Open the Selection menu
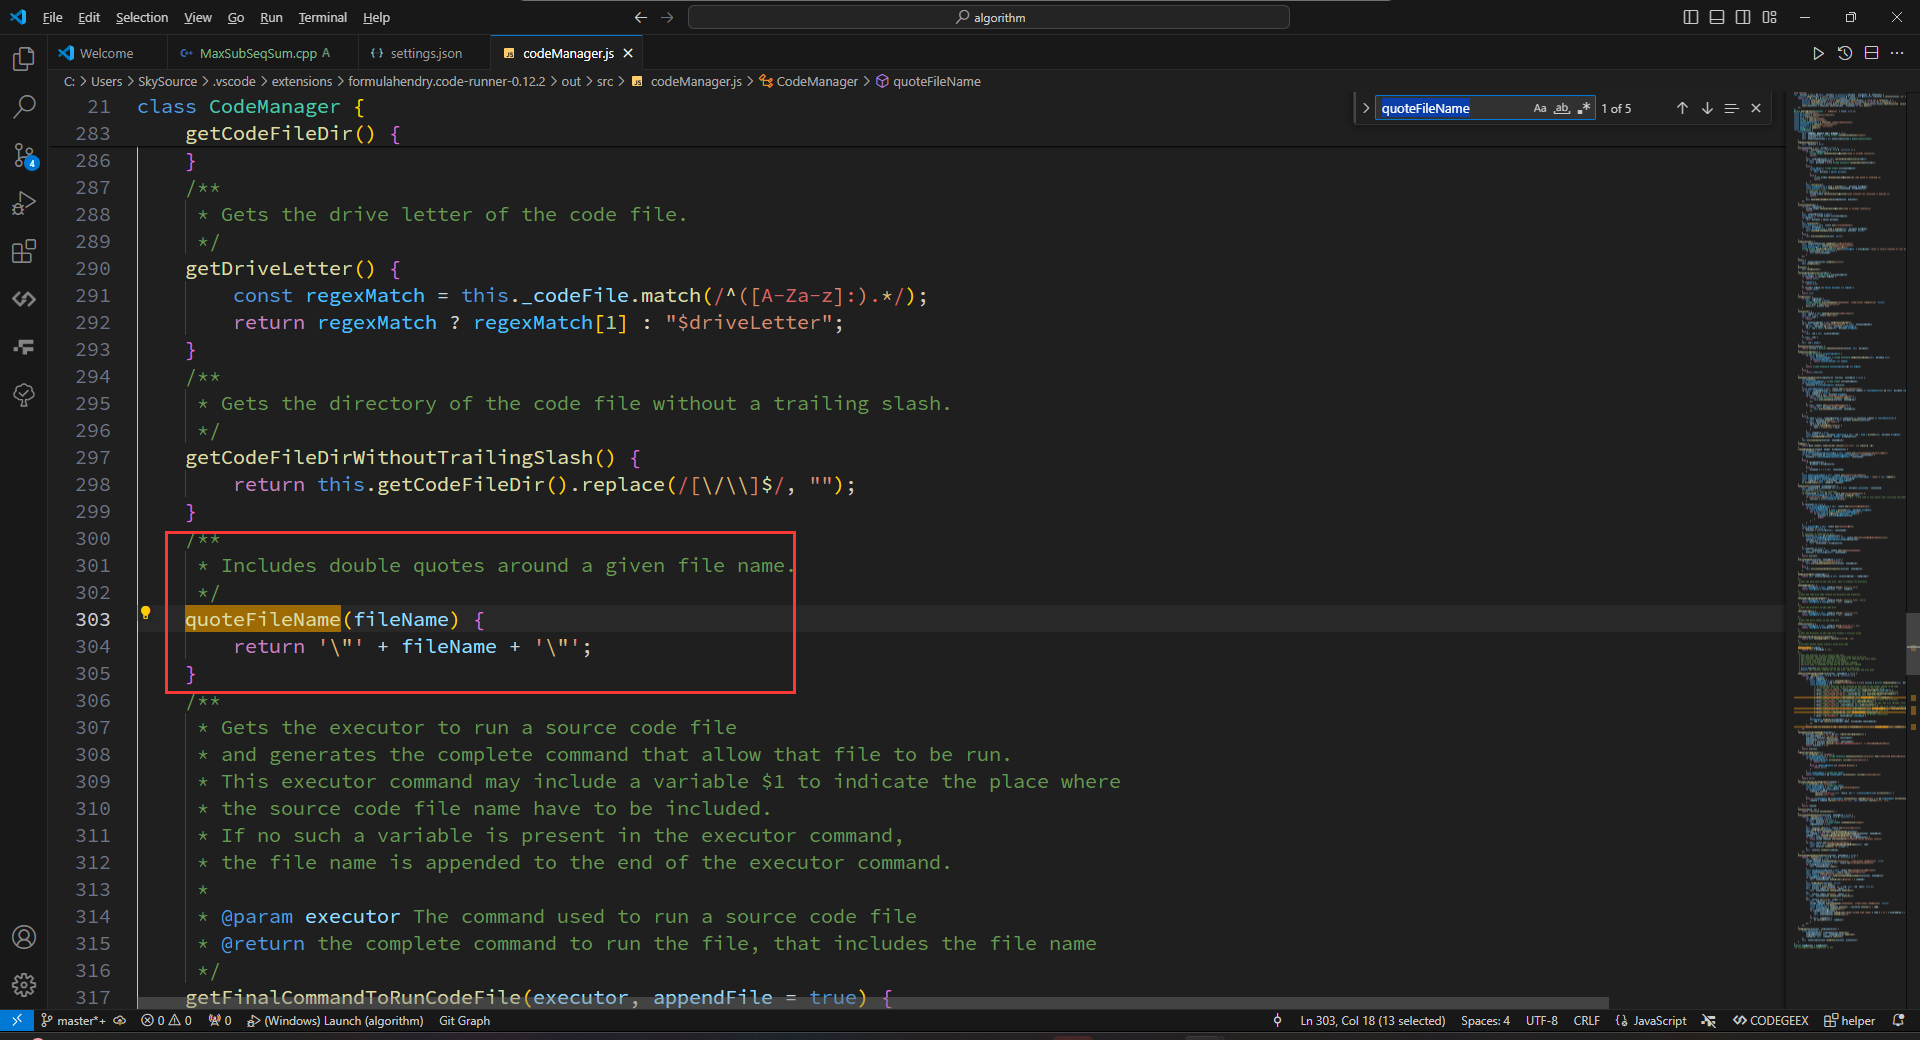This screenshot has width=1920, height=1040. tap(142, 17)
